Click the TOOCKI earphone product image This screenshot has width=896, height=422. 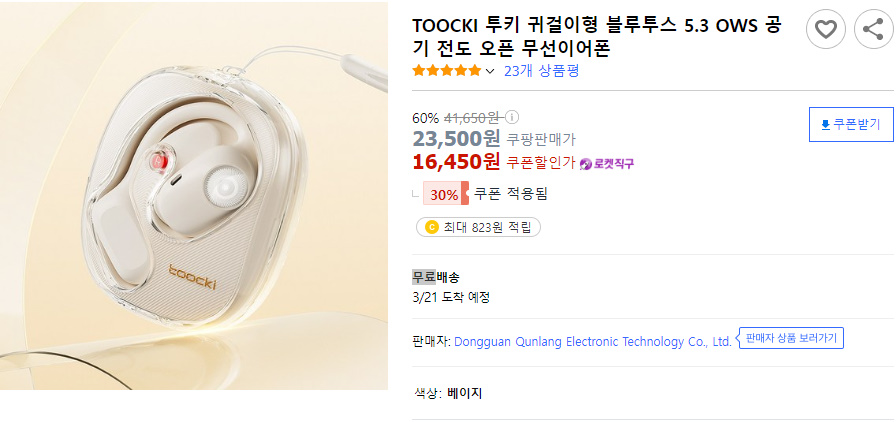[194, 196]
